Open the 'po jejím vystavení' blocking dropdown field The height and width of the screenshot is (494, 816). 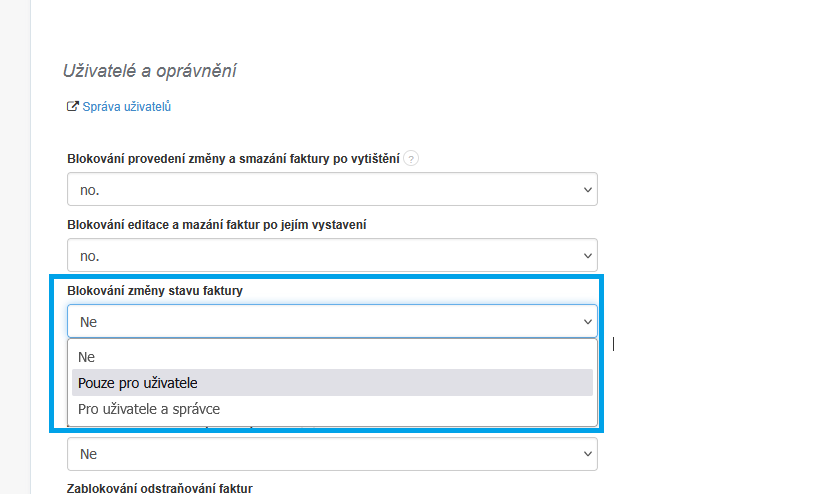pos(332,255)
